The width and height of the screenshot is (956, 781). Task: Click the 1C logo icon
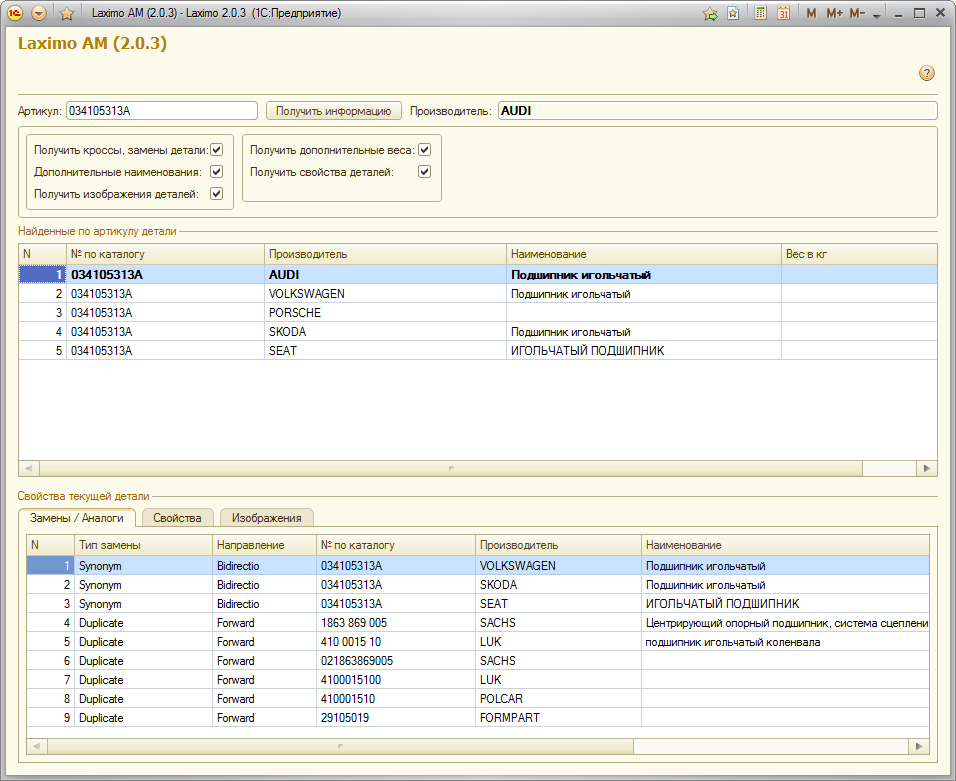coord(15,13)
